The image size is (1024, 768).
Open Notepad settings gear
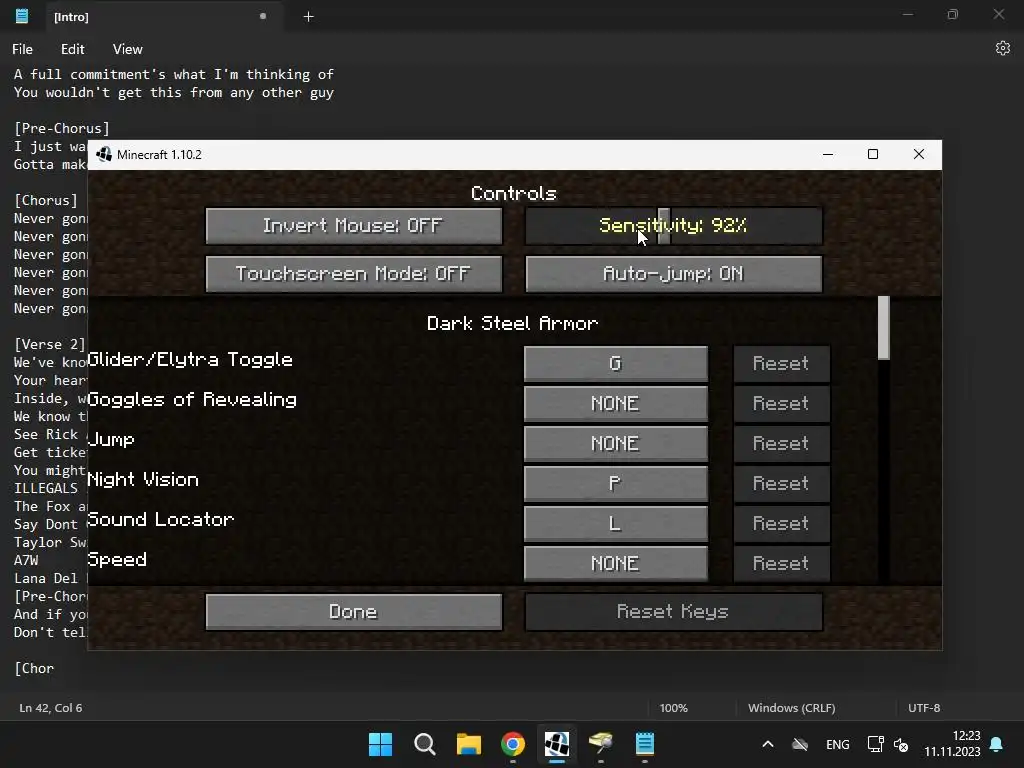(1002, 48)
